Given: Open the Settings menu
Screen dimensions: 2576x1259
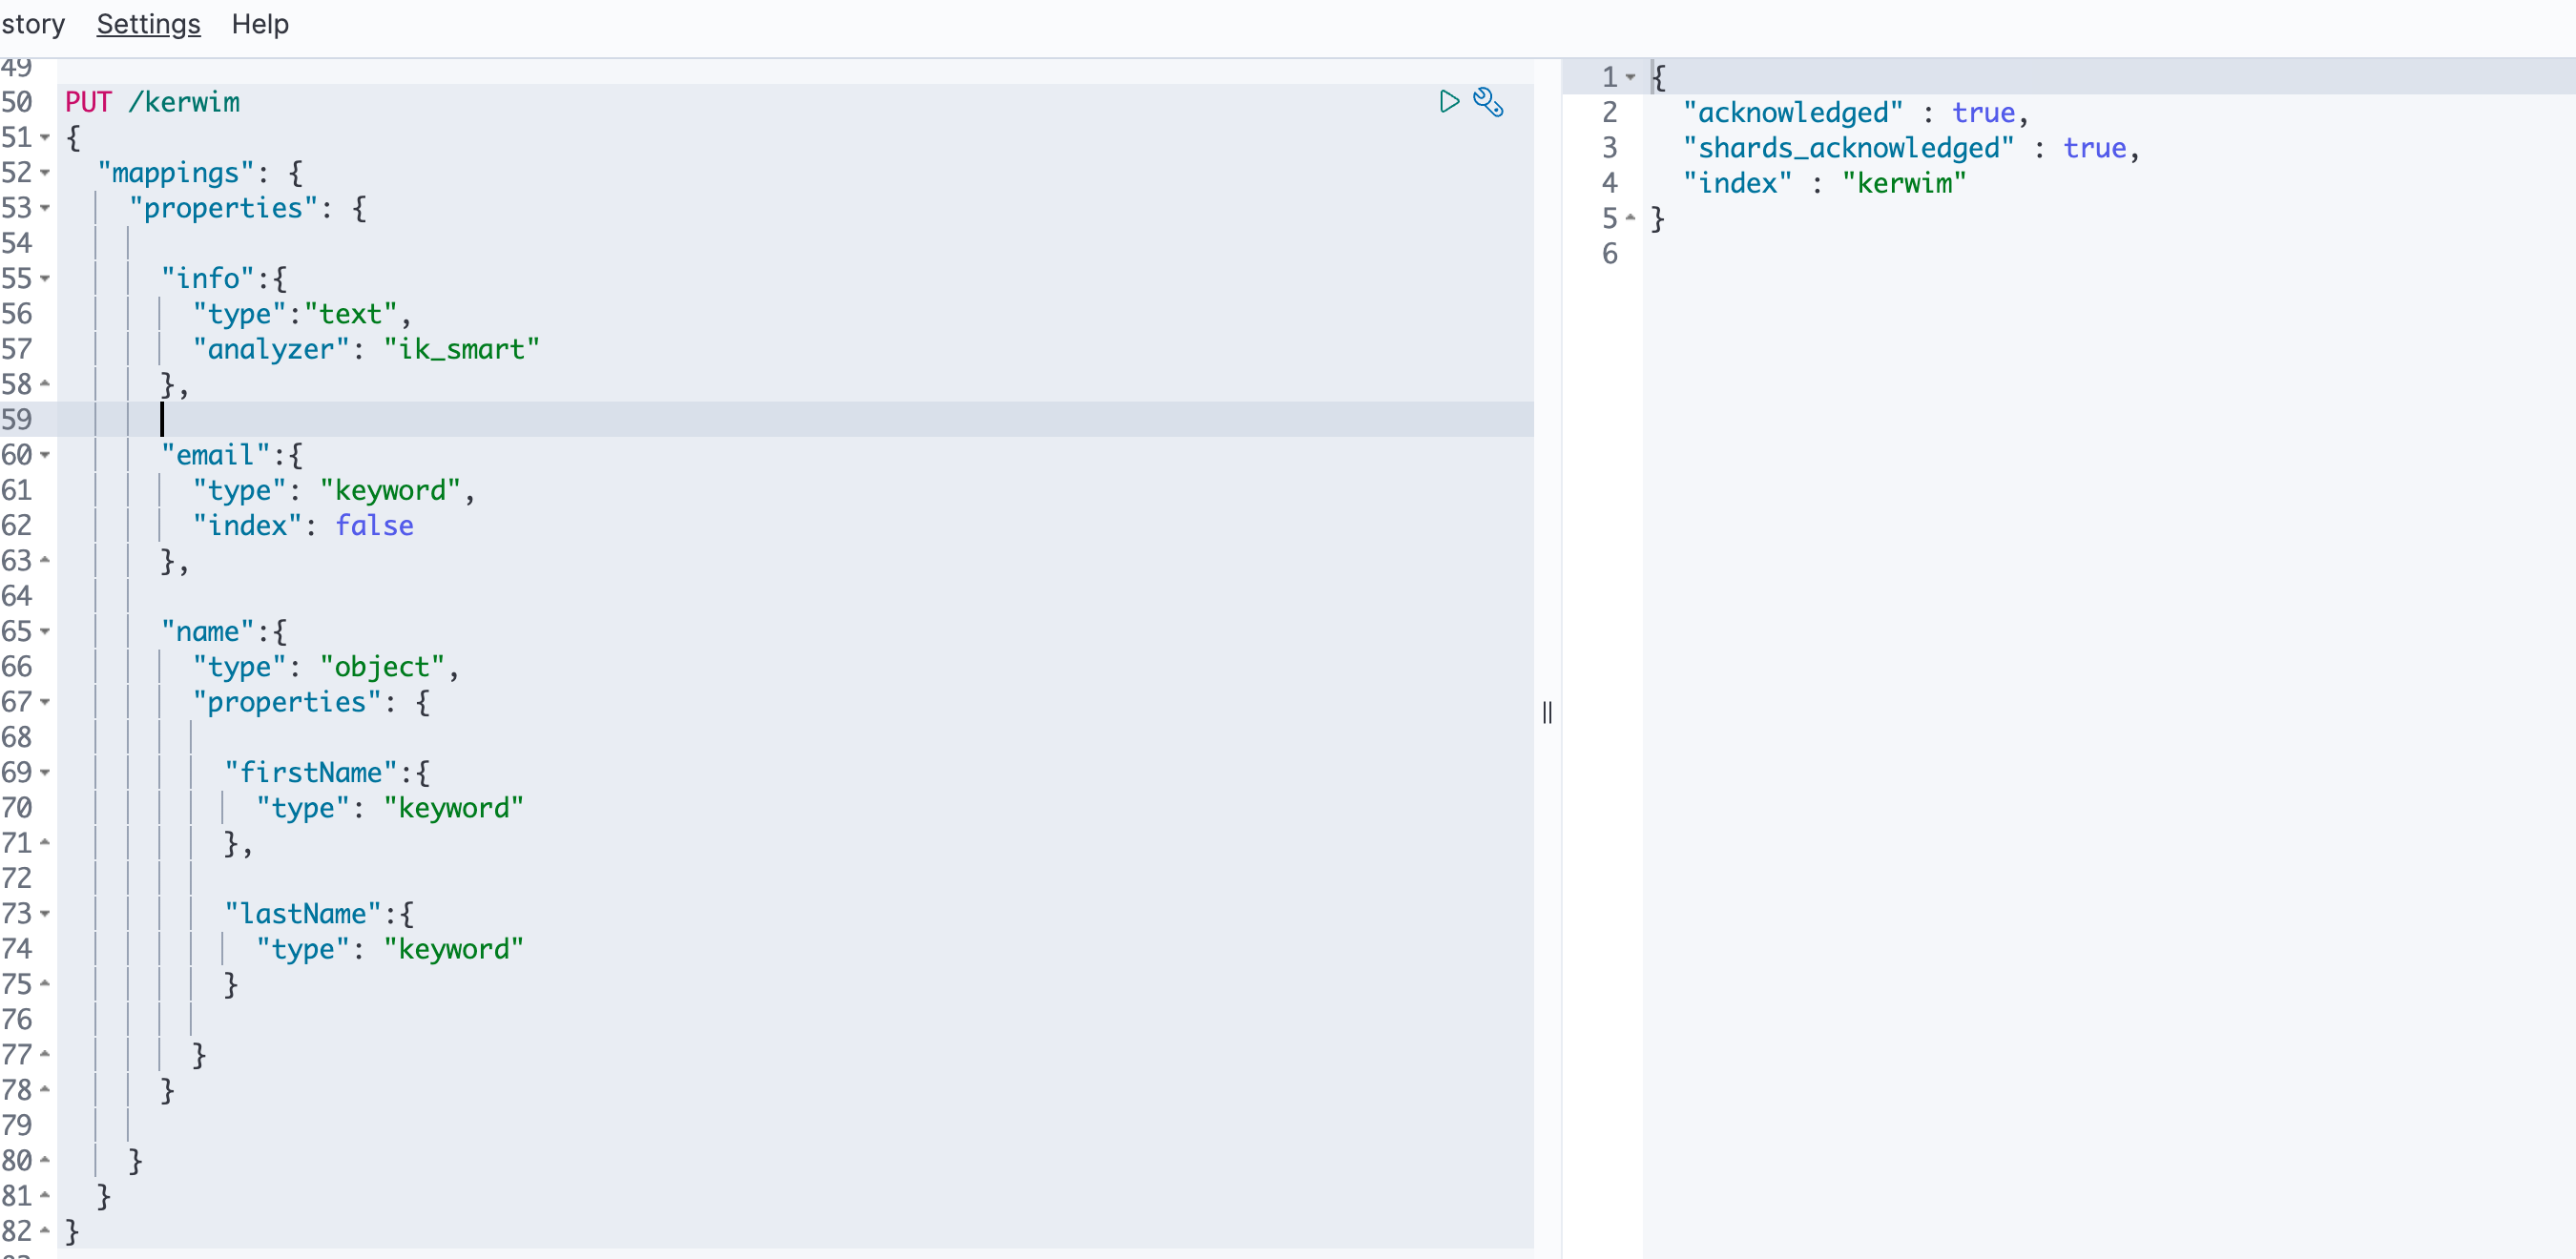Looking at the screenshot, I should click(x=148, y=23).
